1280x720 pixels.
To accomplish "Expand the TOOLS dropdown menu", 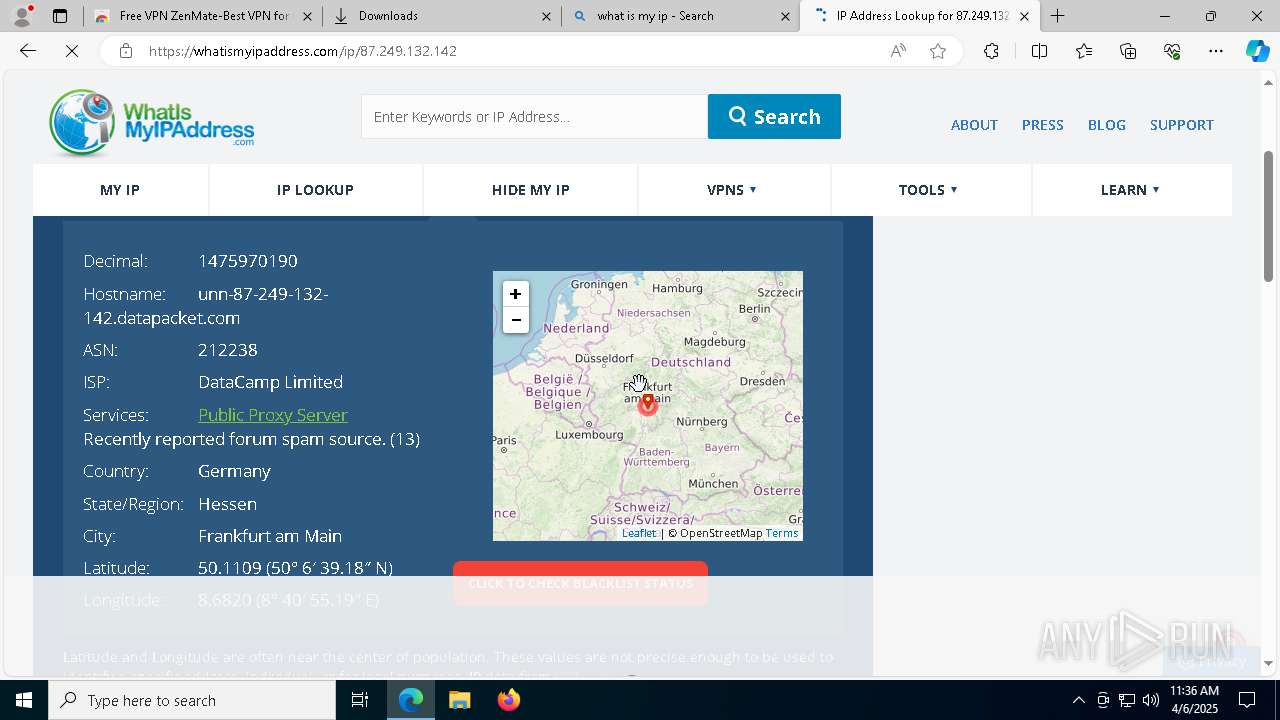I will [928, 190].
